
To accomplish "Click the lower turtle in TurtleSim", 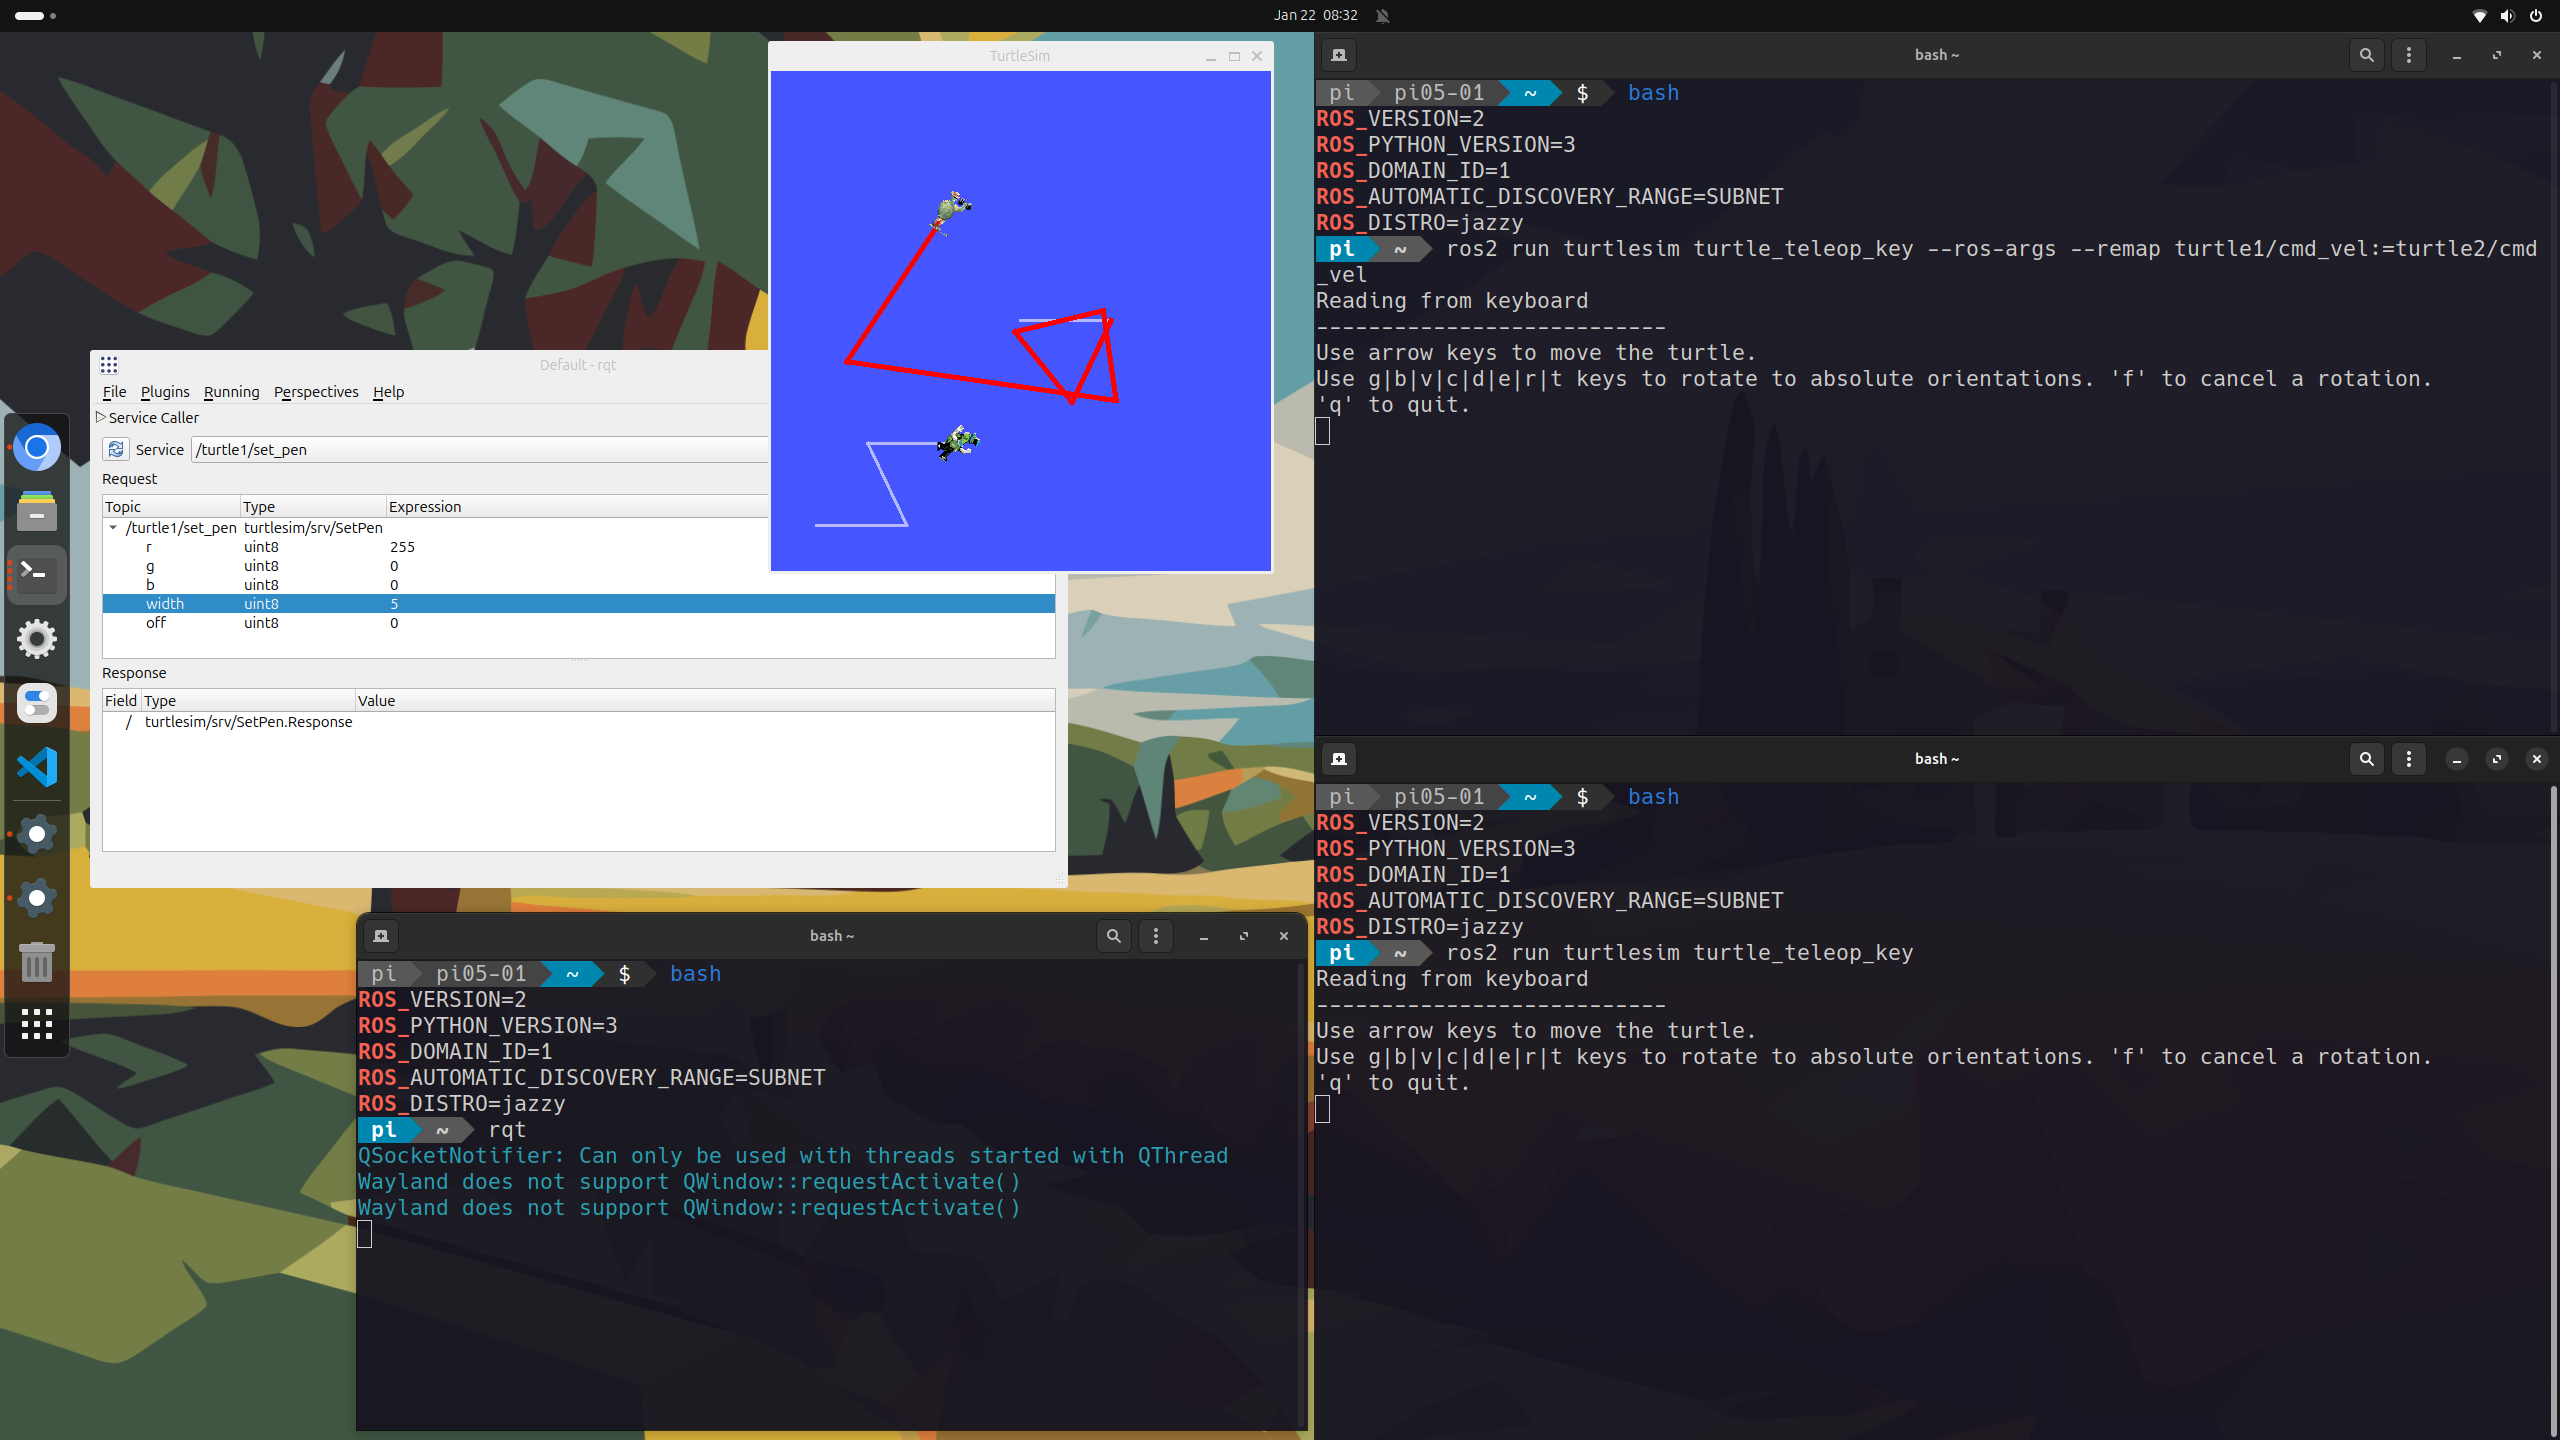I will point(957,442).
